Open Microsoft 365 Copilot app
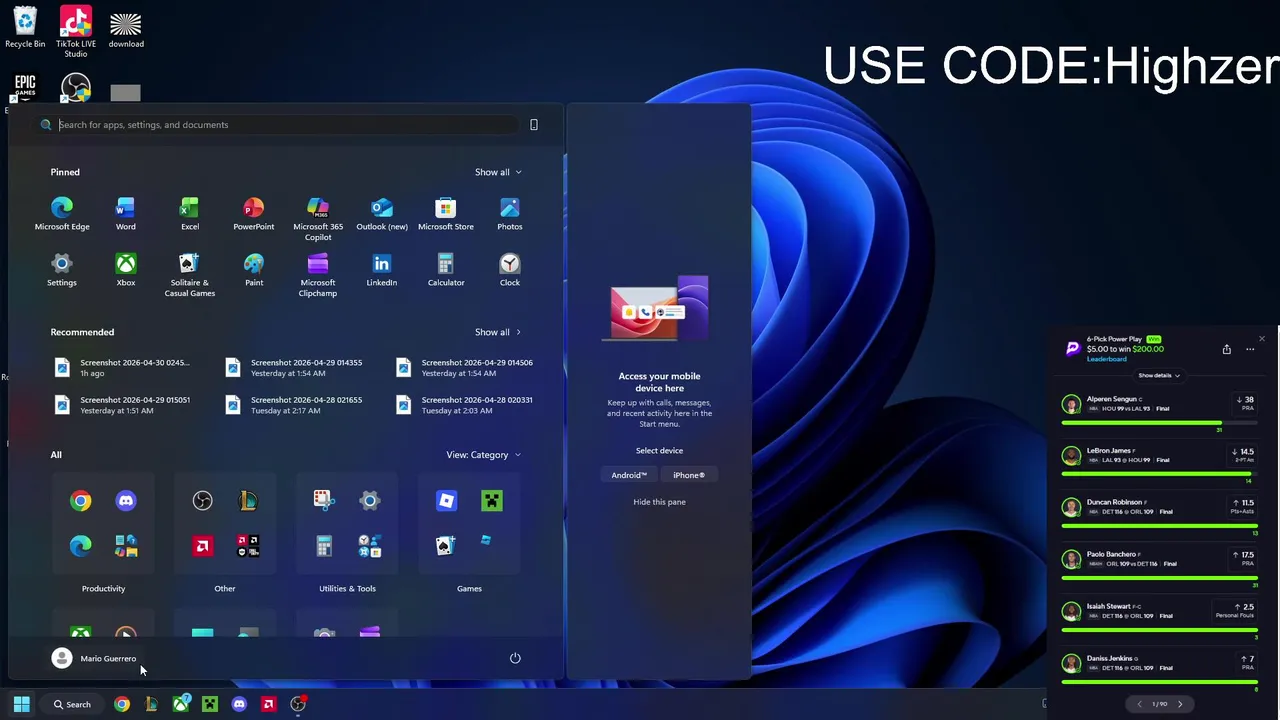1280x720 pixels. tap(318, 219)
